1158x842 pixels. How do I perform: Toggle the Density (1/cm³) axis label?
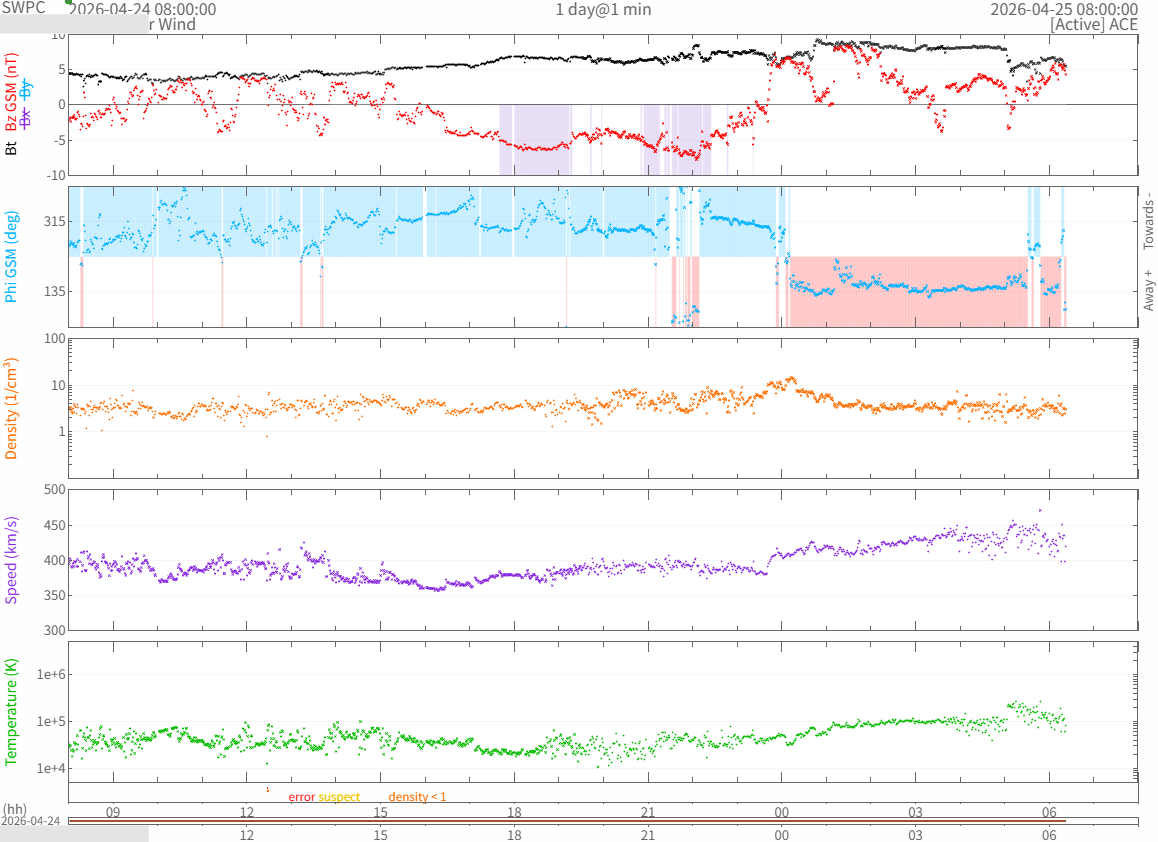coord(11,408)
